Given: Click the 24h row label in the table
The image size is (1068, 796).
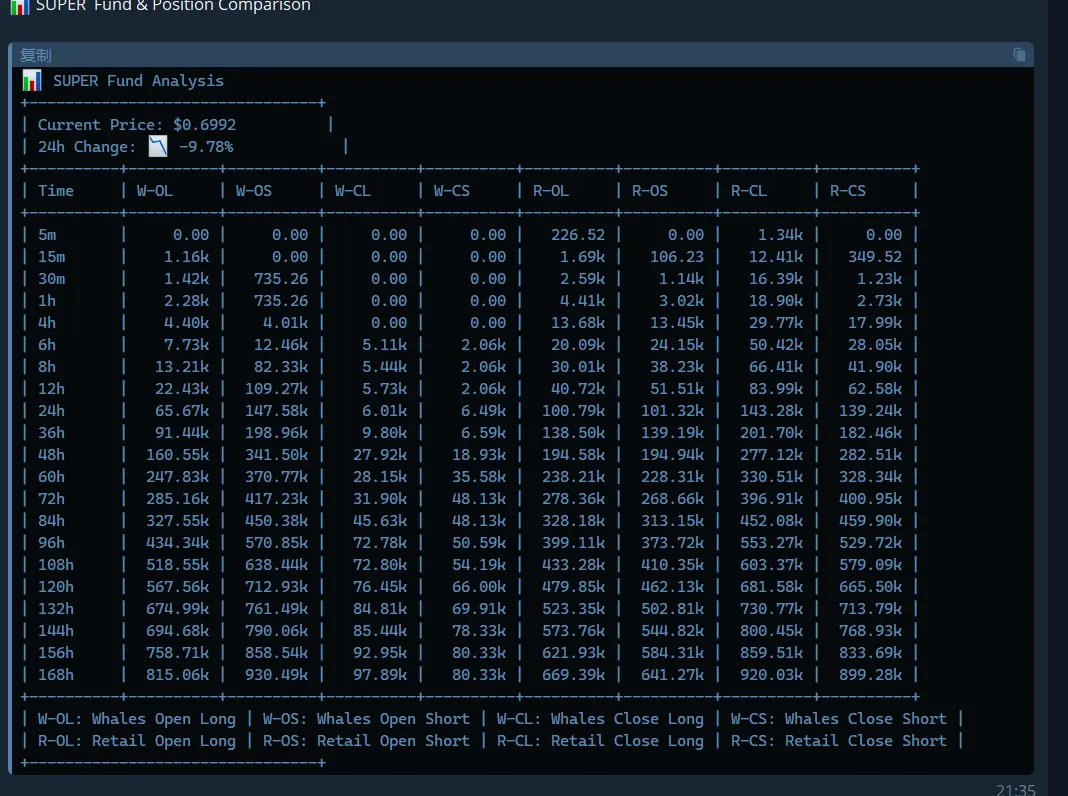Looking at the screenshot, I should [x=52, y=411].
